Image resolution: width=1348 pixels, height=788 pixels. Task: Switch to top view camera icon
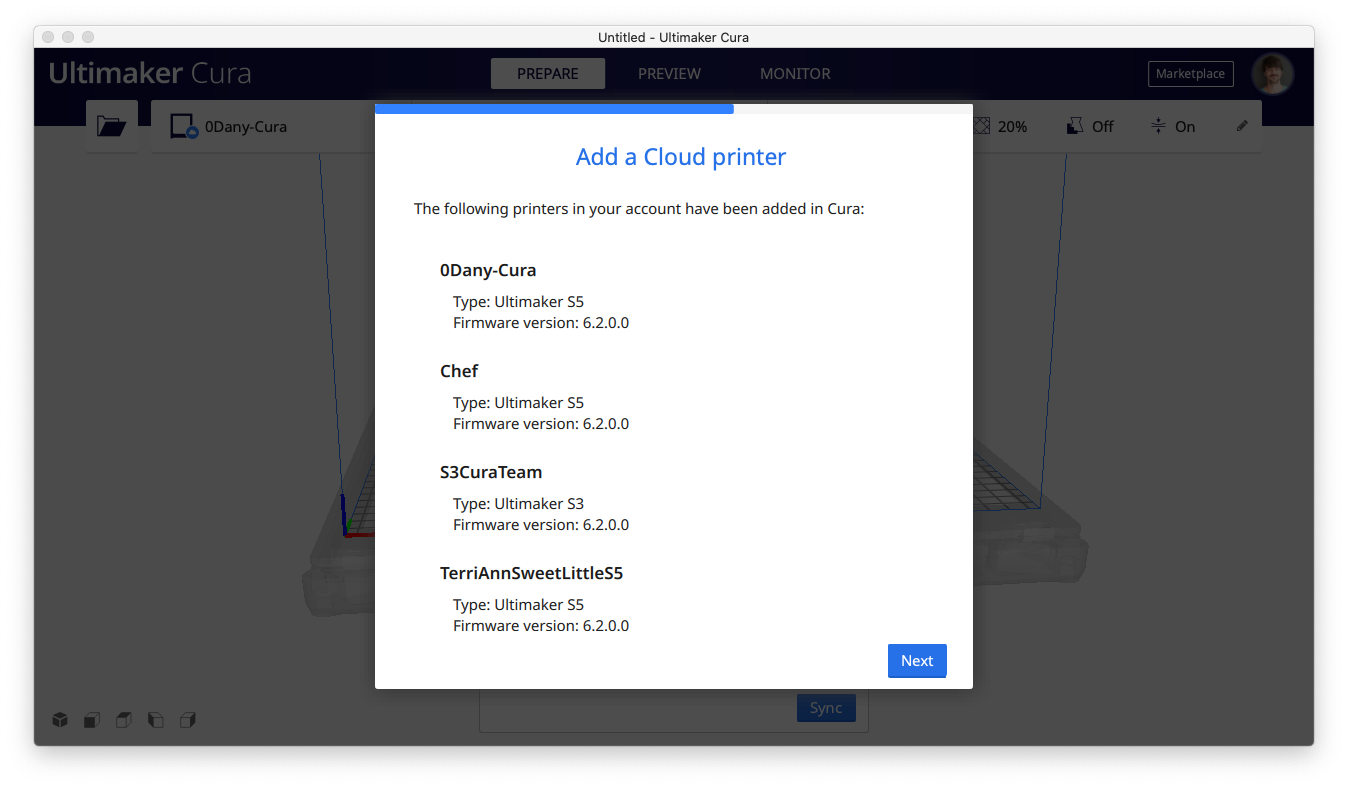pos(124,720)
